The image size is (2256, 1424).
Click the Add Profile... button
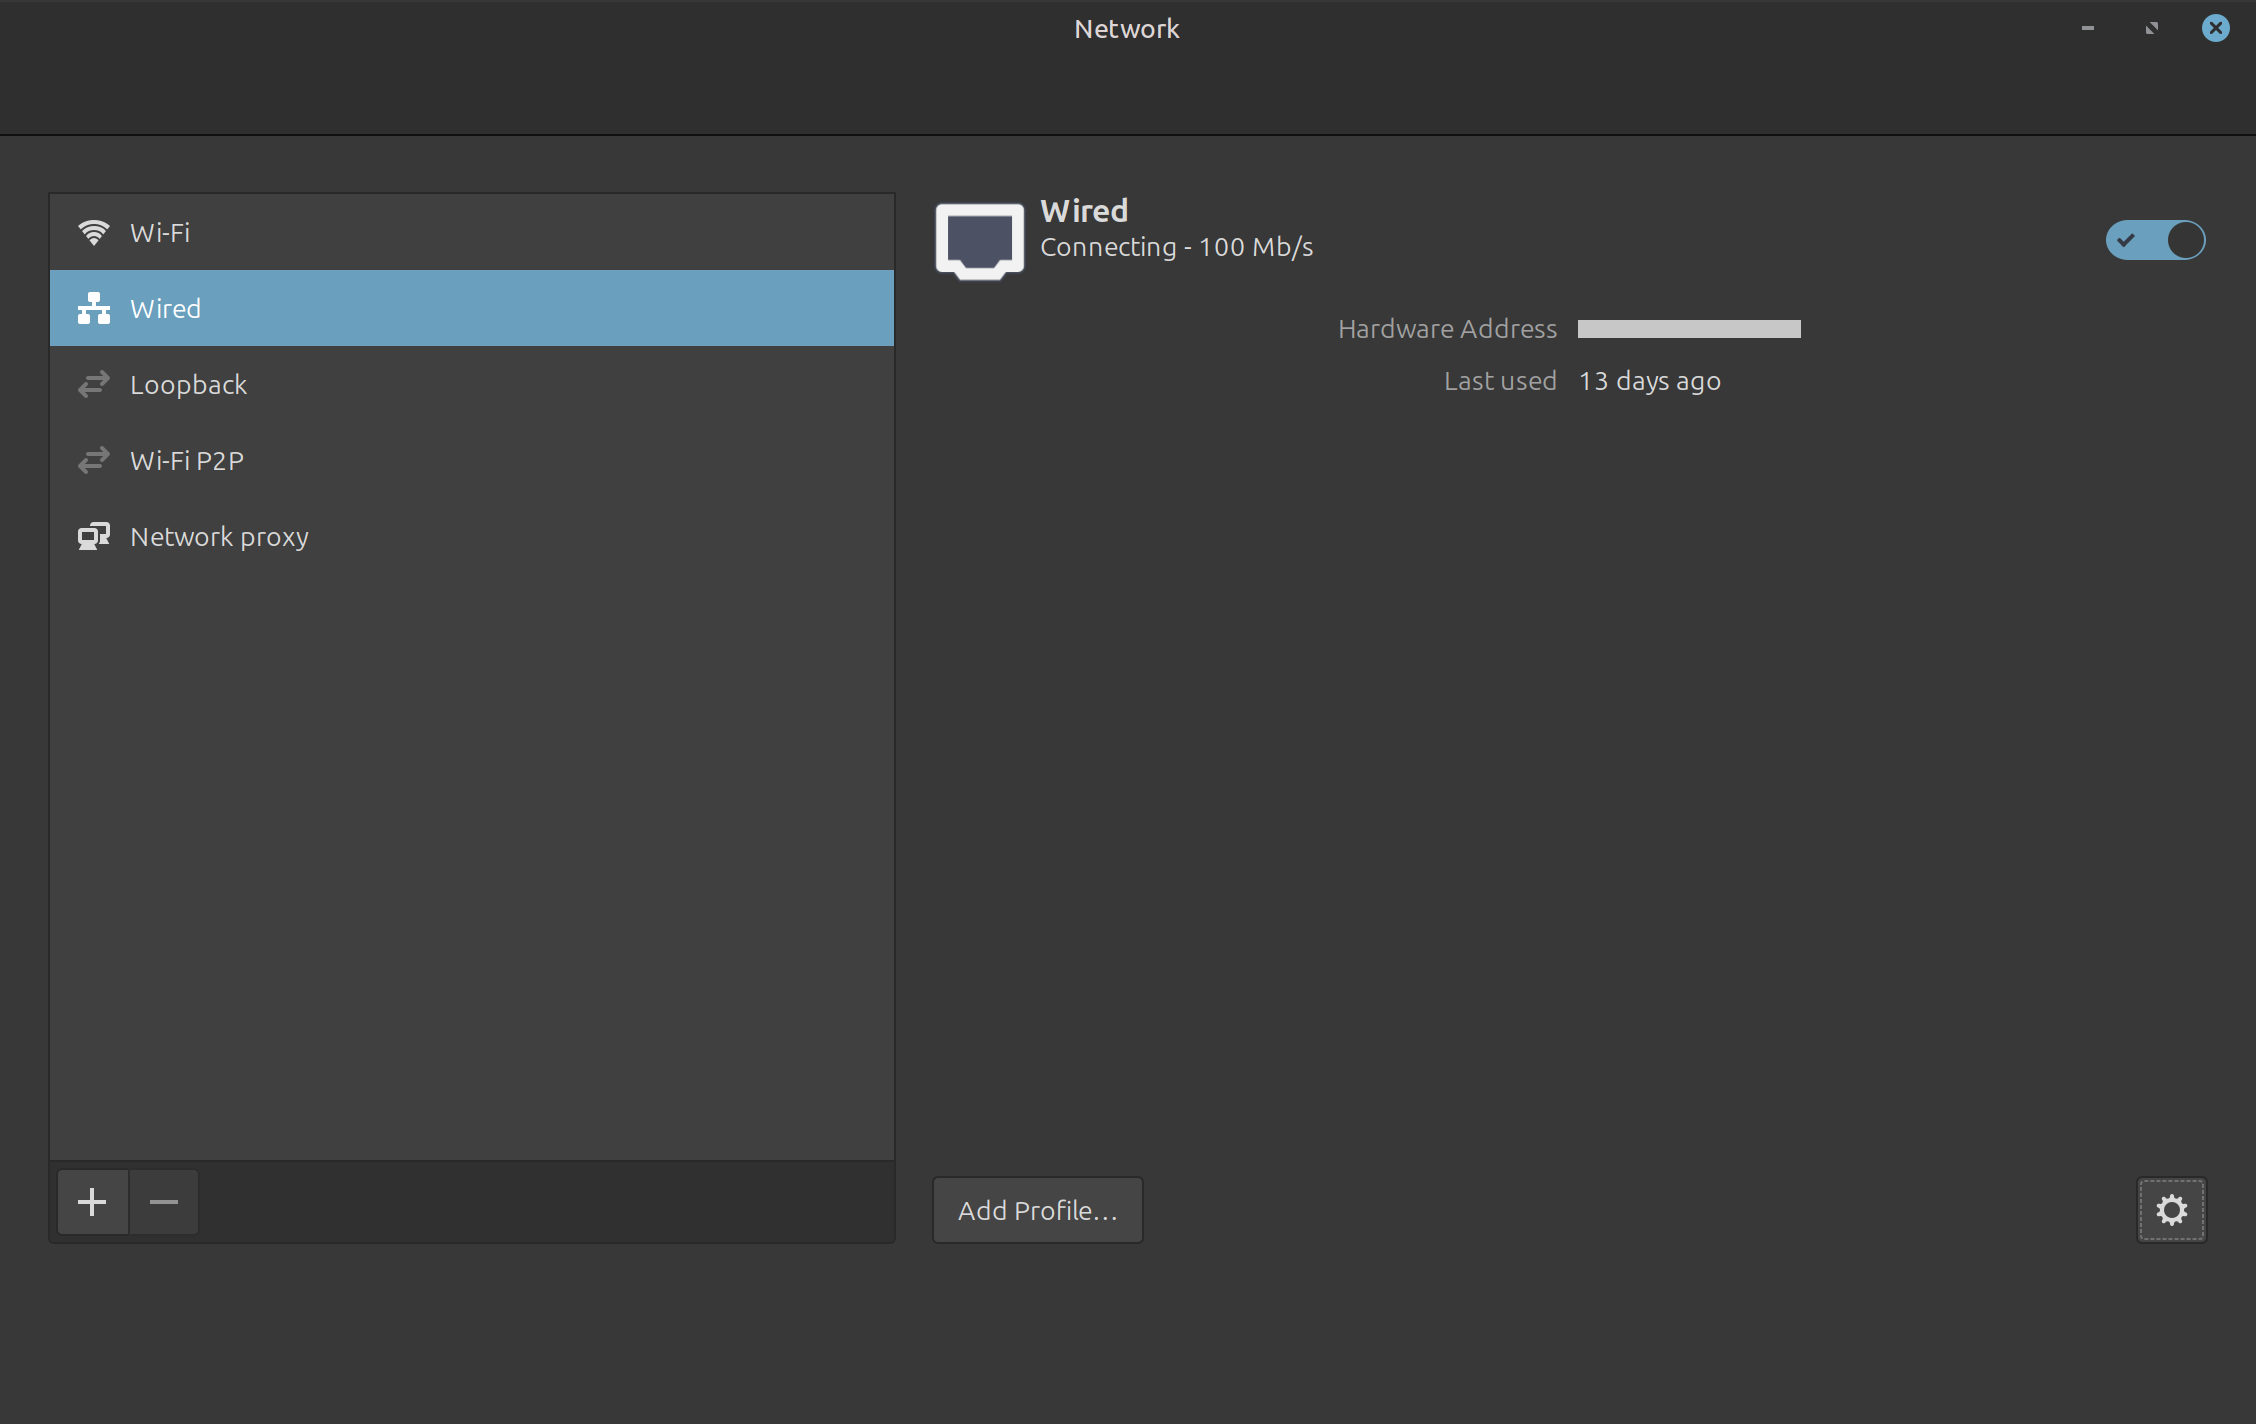pyautogui.click(x=1037, y=1210)
